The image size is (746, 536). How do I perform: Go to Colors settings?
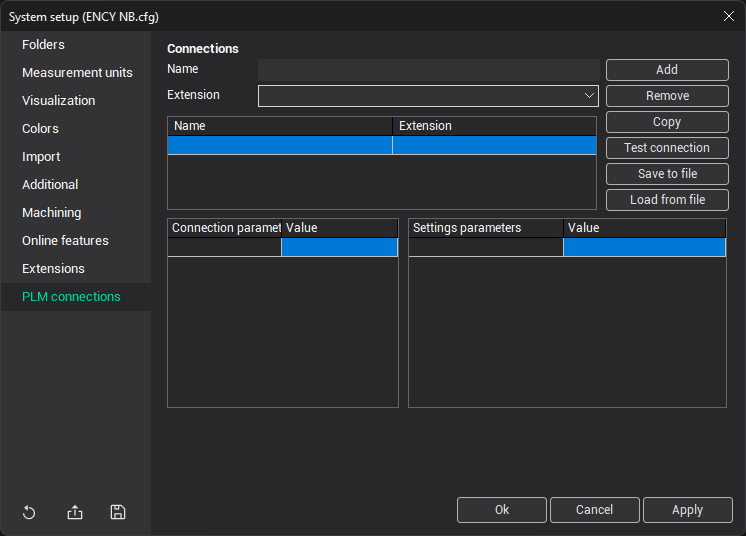40,129
